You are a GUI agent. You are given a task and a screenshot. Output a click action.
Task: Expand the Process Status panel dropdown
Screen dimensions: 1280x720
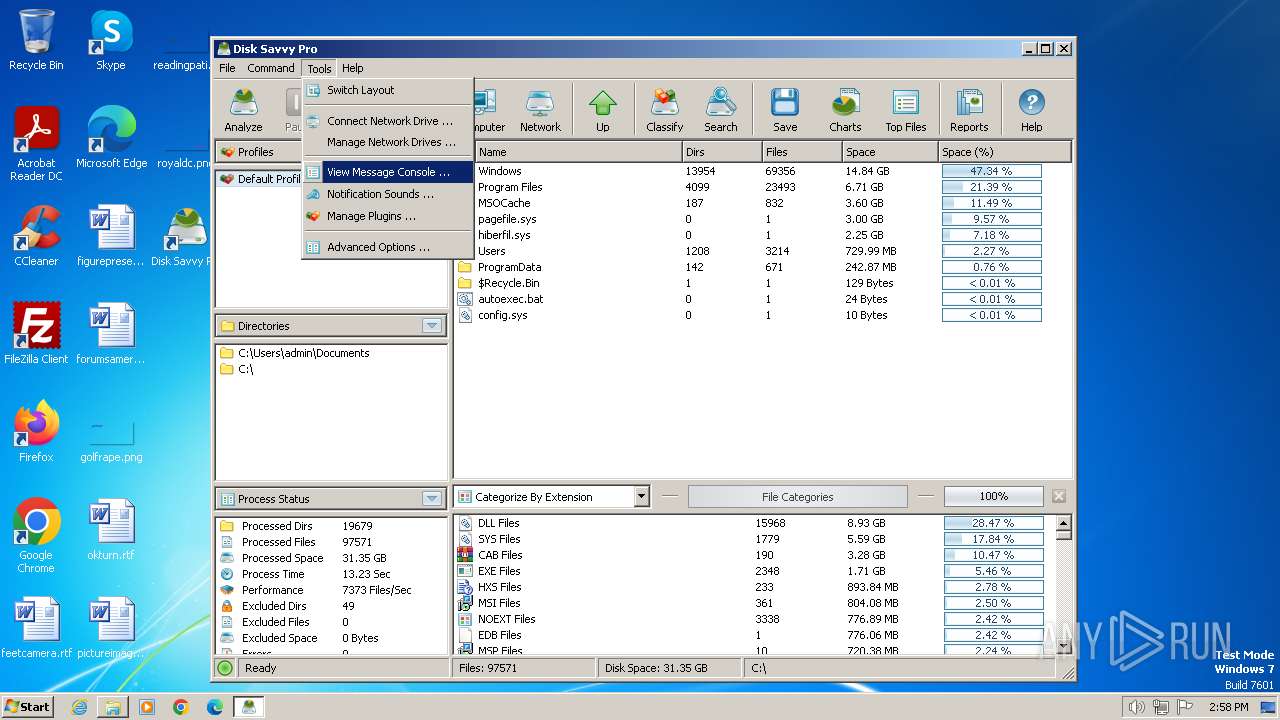(432, 499)
